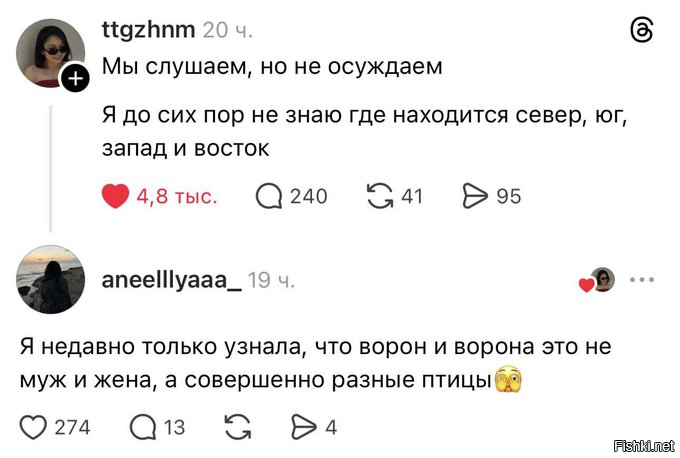This screenshot has height=458, width=680.
Task: Open the aneelllyaaa_ username link
Action: coord(171,281)
